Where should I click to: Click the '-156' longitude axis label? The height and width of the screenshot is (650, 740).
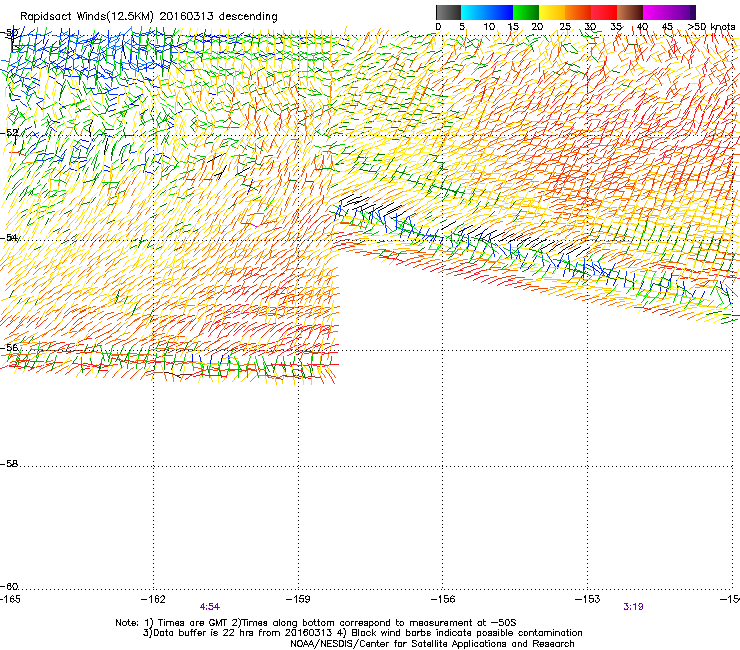pos(443,599)
